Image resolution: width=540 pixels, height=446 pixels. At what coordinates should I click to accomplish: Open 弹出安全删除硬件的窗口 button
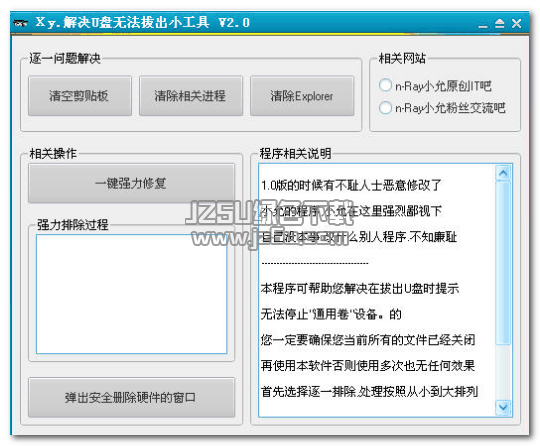click(x=131, y=397)
